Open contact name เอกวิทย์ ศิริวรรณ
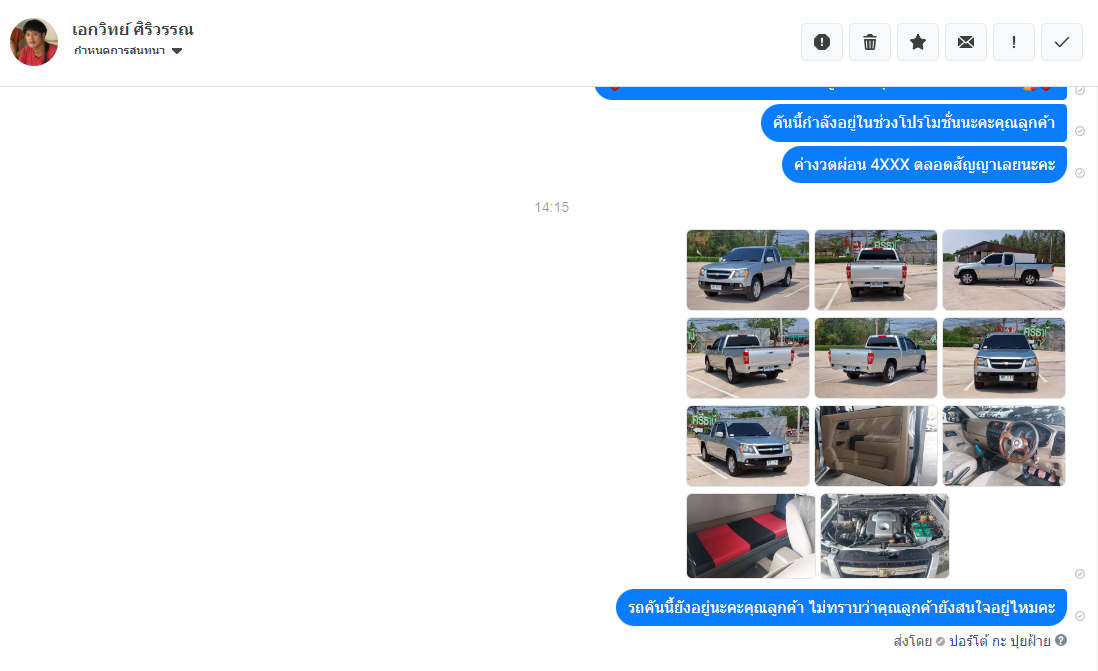The height and width of the screenshot is (671, 1098). [x=132, y=29]
